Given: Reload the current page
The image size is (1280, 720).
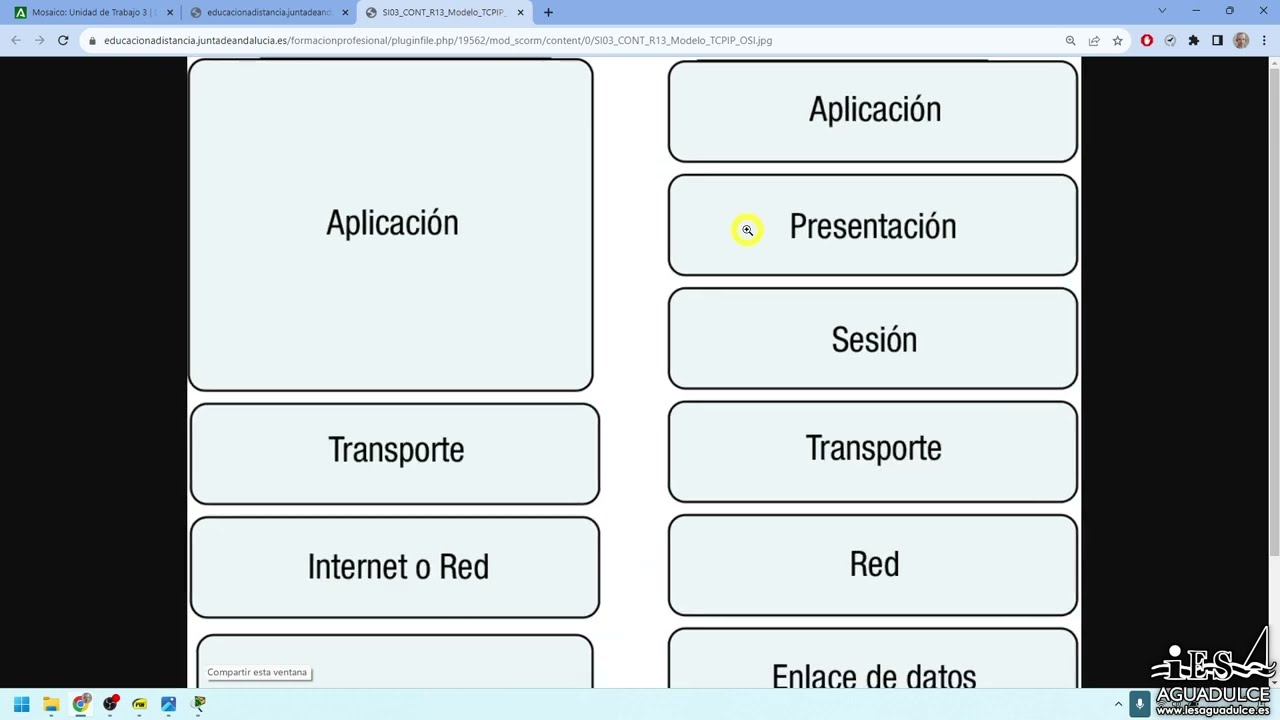Looking at the screenshot, I should (63, 40).
